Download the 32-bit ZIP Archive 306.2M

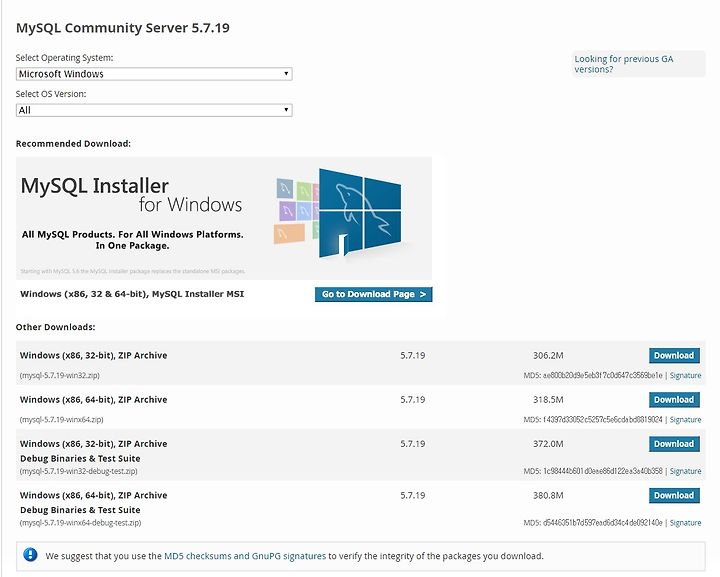(674, 355)
